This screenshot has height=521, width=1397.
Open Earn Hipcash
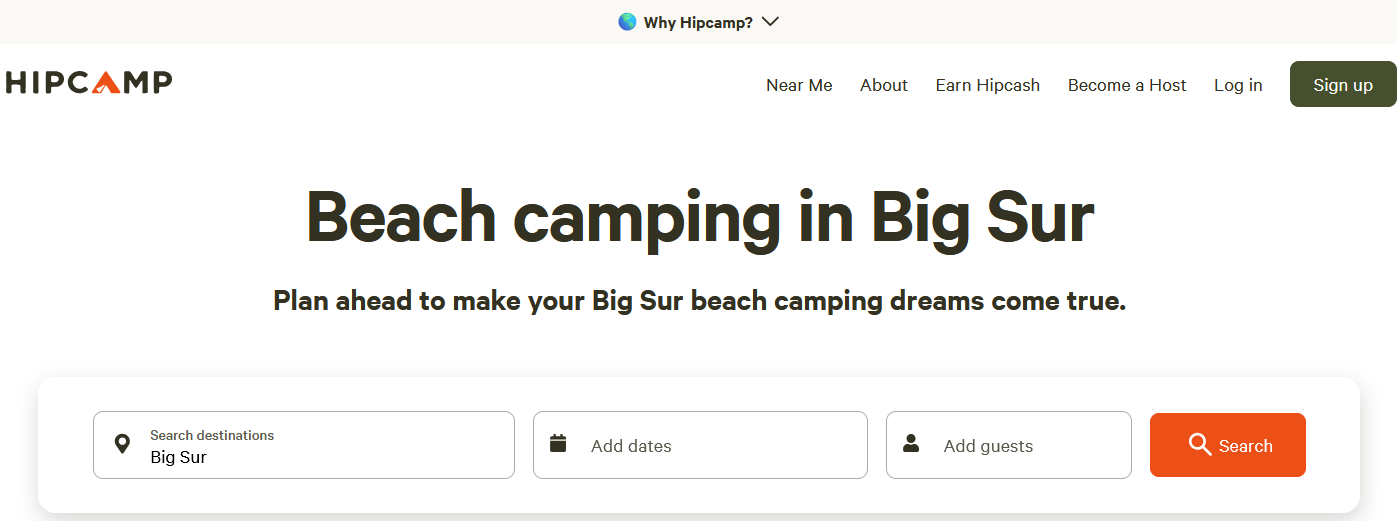point(988,85)
